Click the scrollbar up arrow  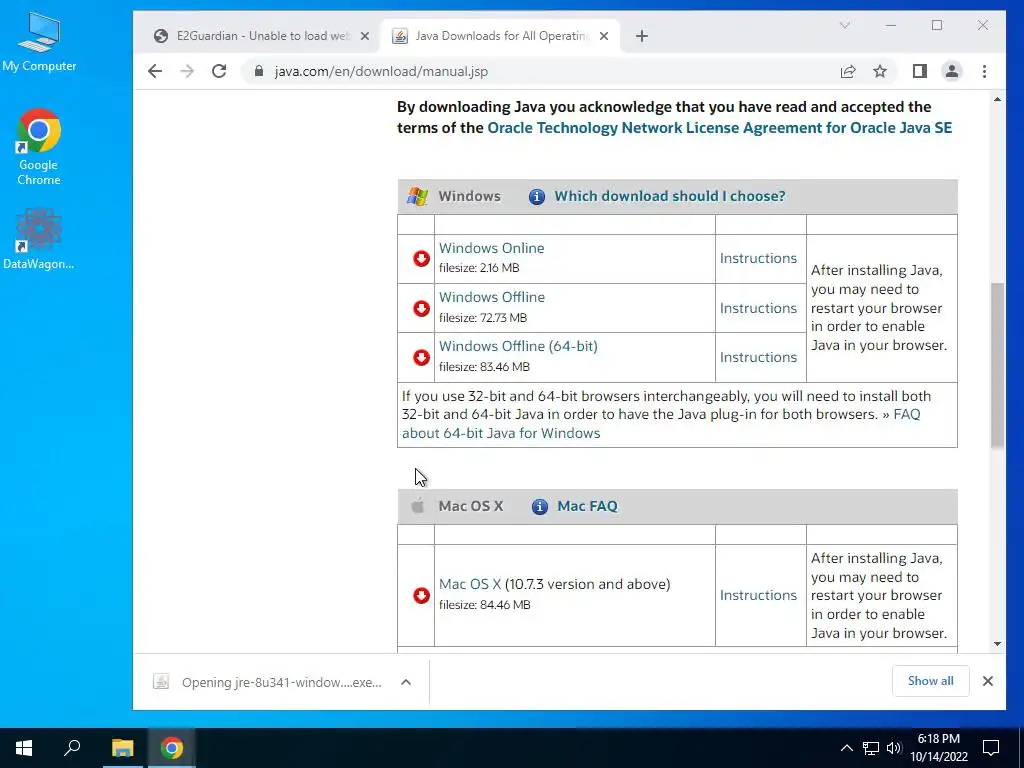pyautogui.click(x=997, y=99)
